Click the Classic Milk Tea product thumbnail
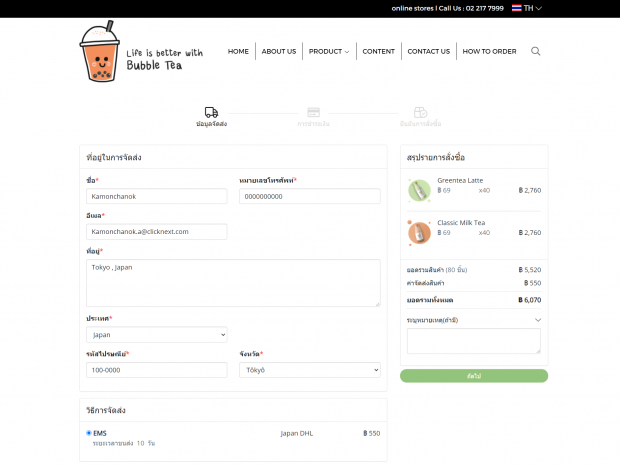 (419, 231)
